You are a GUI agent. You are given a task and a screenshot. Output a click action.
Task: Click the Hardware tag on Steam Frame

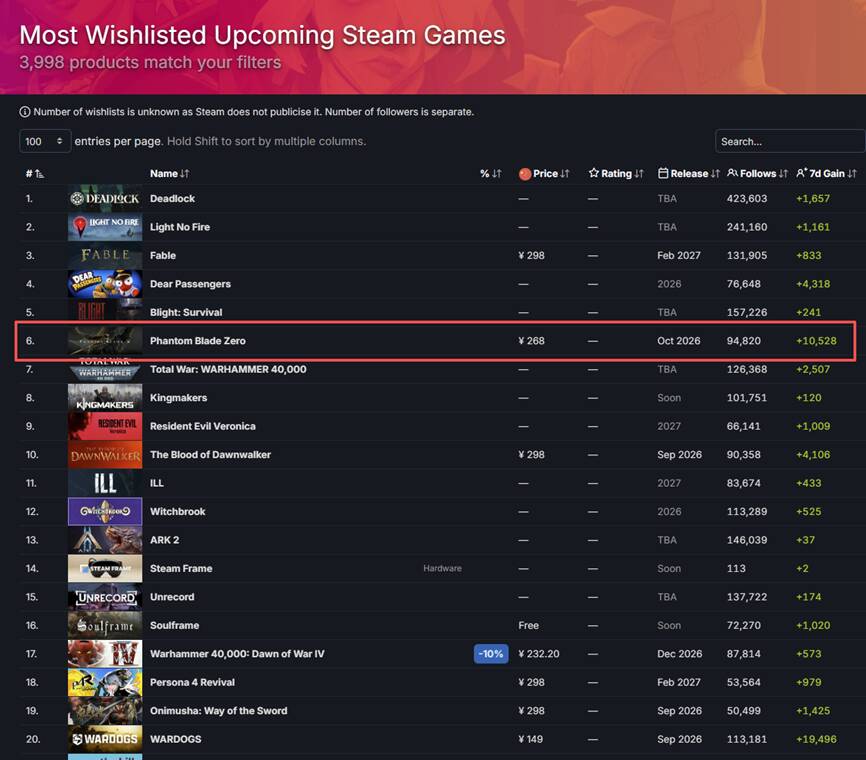click(x=442, y=568)
